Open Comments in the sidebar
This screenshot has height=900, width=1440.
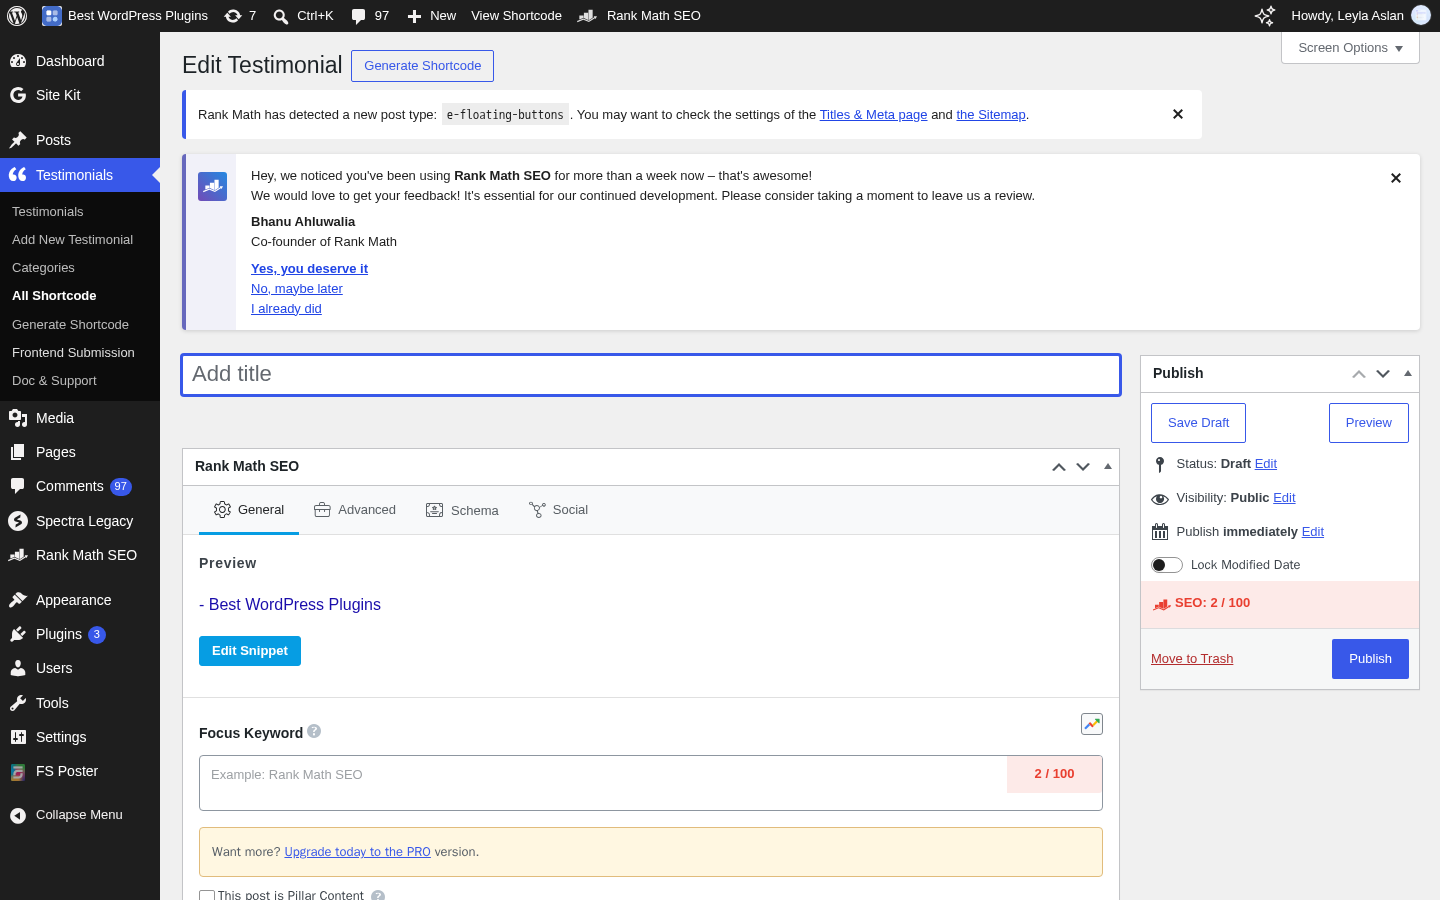coord(80,486)
